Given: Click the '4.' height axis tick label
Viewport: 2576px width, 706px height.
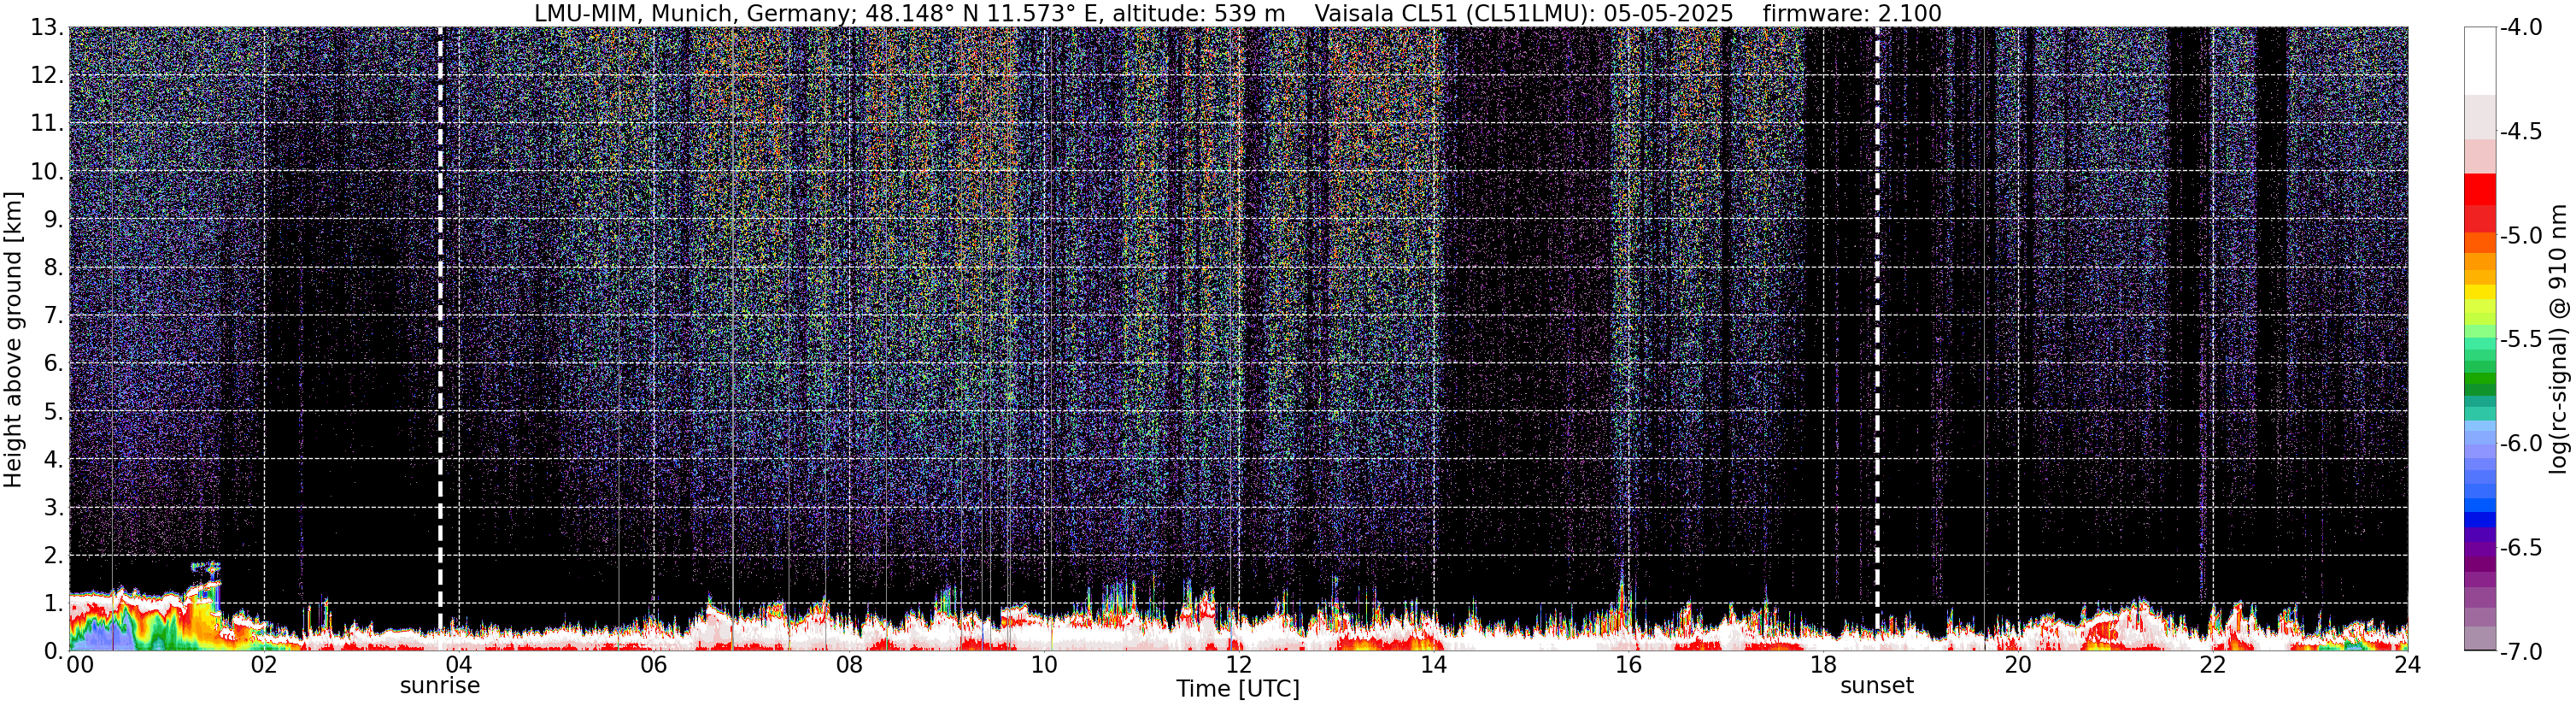Looking at the screenshot, I should pyautogui.click(x=53, y=459).
